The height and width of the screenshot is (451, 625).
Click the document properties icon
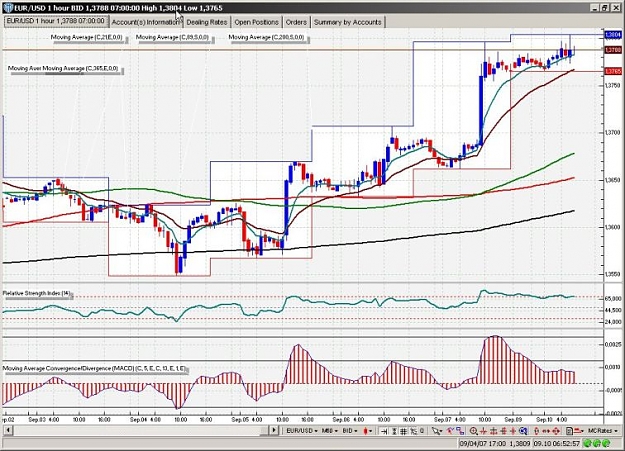(570, 431)
